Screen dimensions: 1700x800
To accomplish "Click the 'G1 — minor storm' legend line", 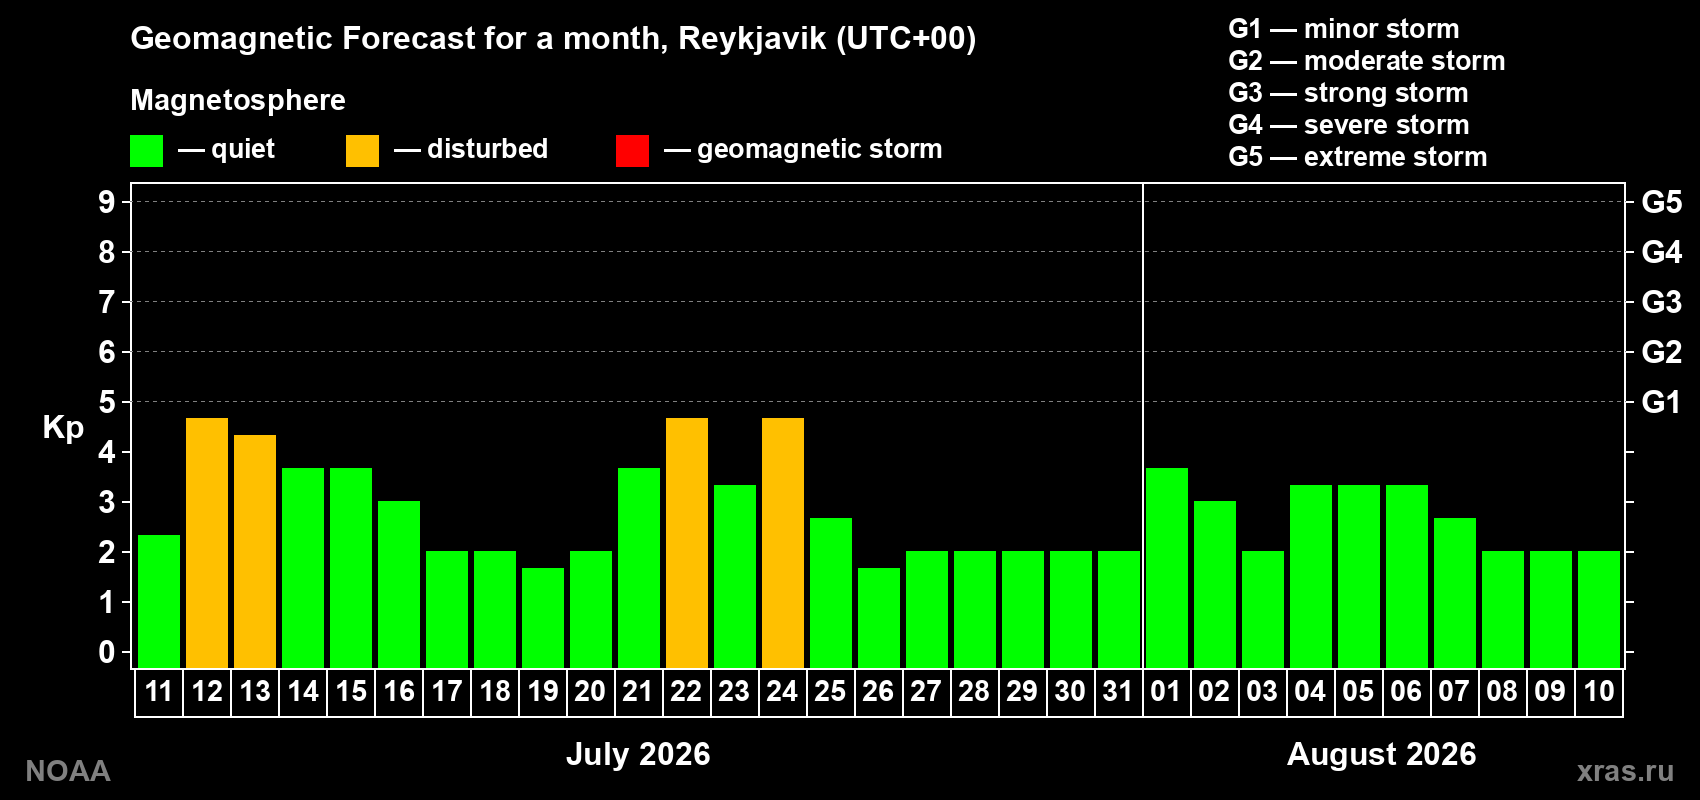I will point(1344,29).
